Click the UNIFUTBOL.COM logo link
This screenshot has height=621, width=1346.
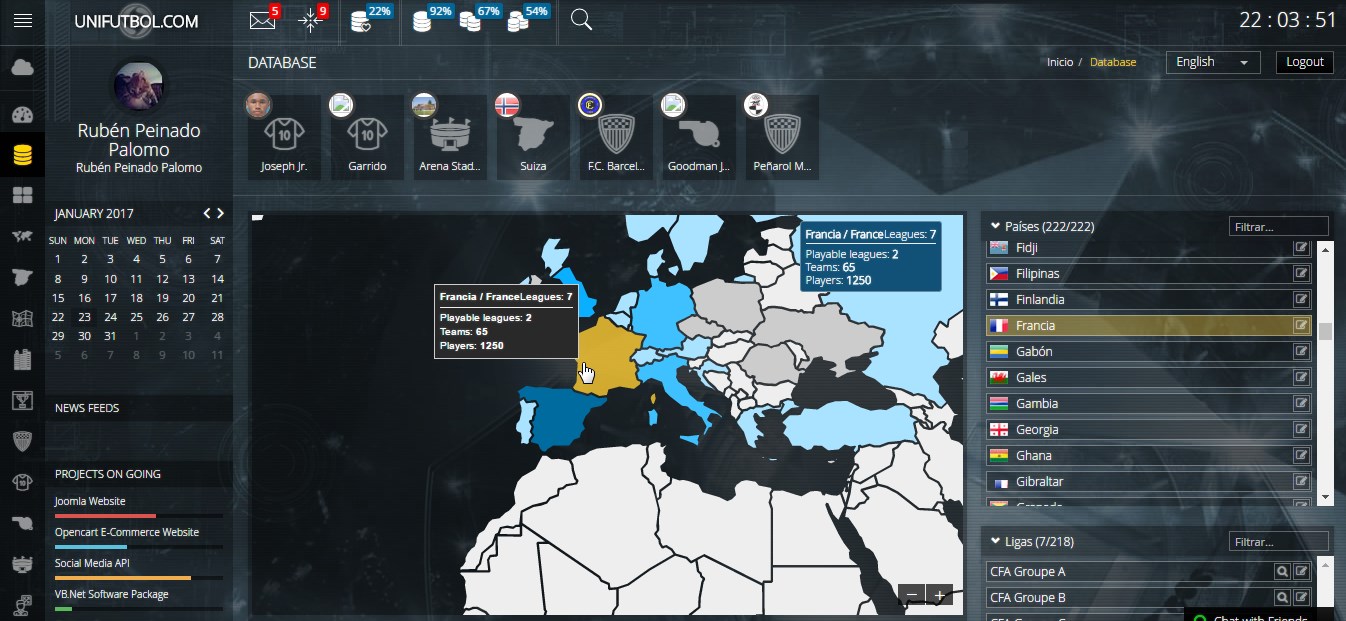click(x=136, y=21)
